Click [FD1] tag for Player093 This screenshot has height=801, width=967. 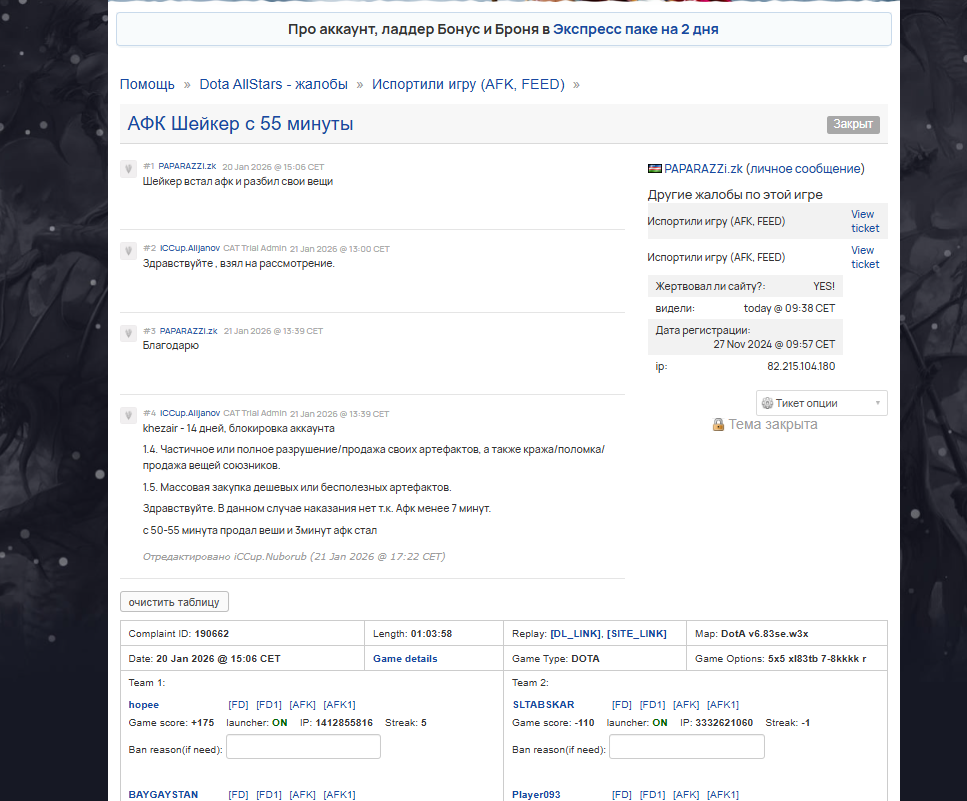(652, 795)
